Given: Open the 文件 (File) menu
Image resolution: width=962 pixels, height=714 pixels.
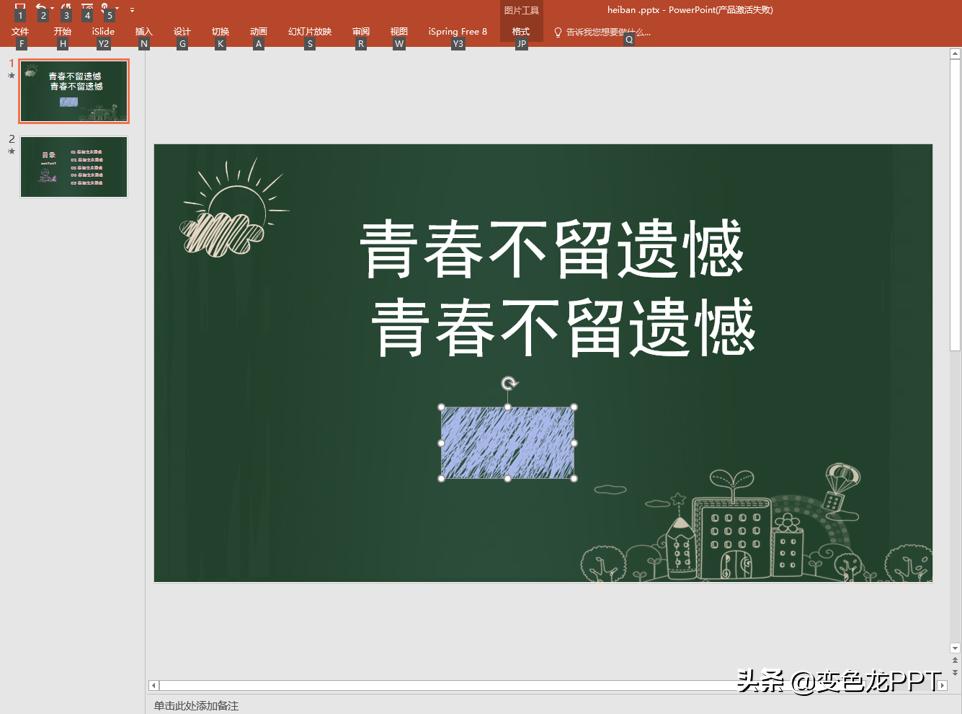Looking at the screenshot, I should pyautogui.click(x=20, y=31).
